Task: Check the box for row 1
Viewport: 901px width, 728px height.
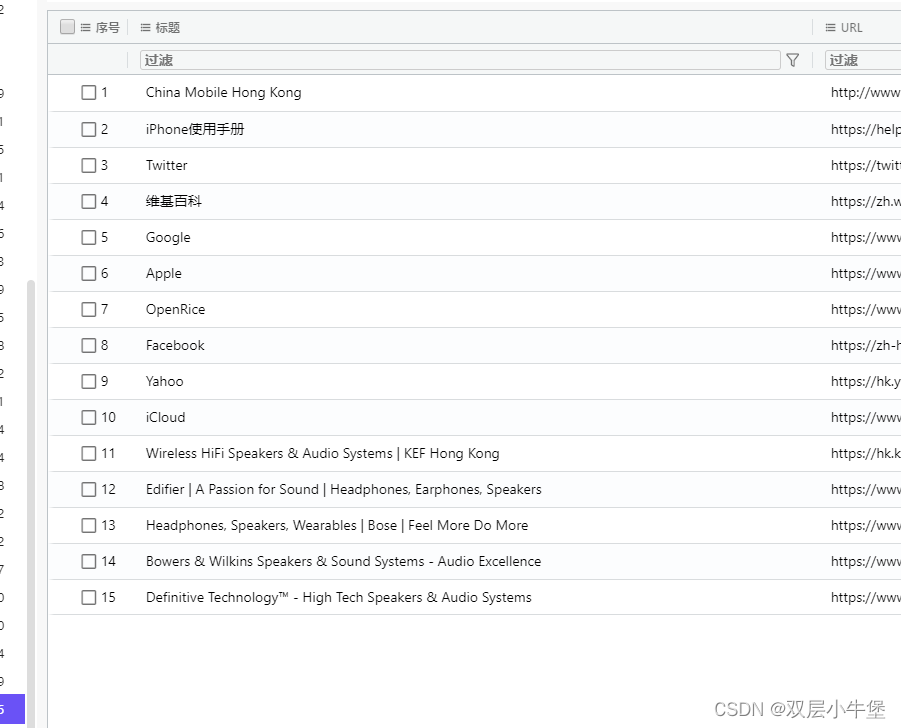Action: (x=88, y=93)
